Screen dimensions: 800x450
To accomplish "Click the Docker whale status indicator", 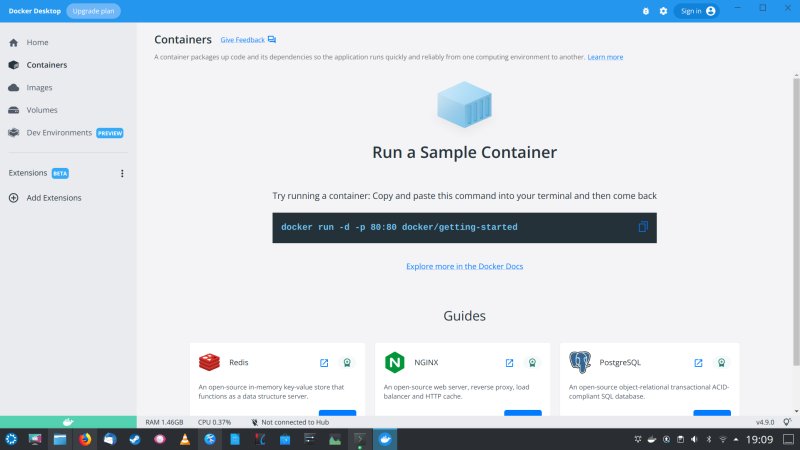I will (x=68, y=422).
